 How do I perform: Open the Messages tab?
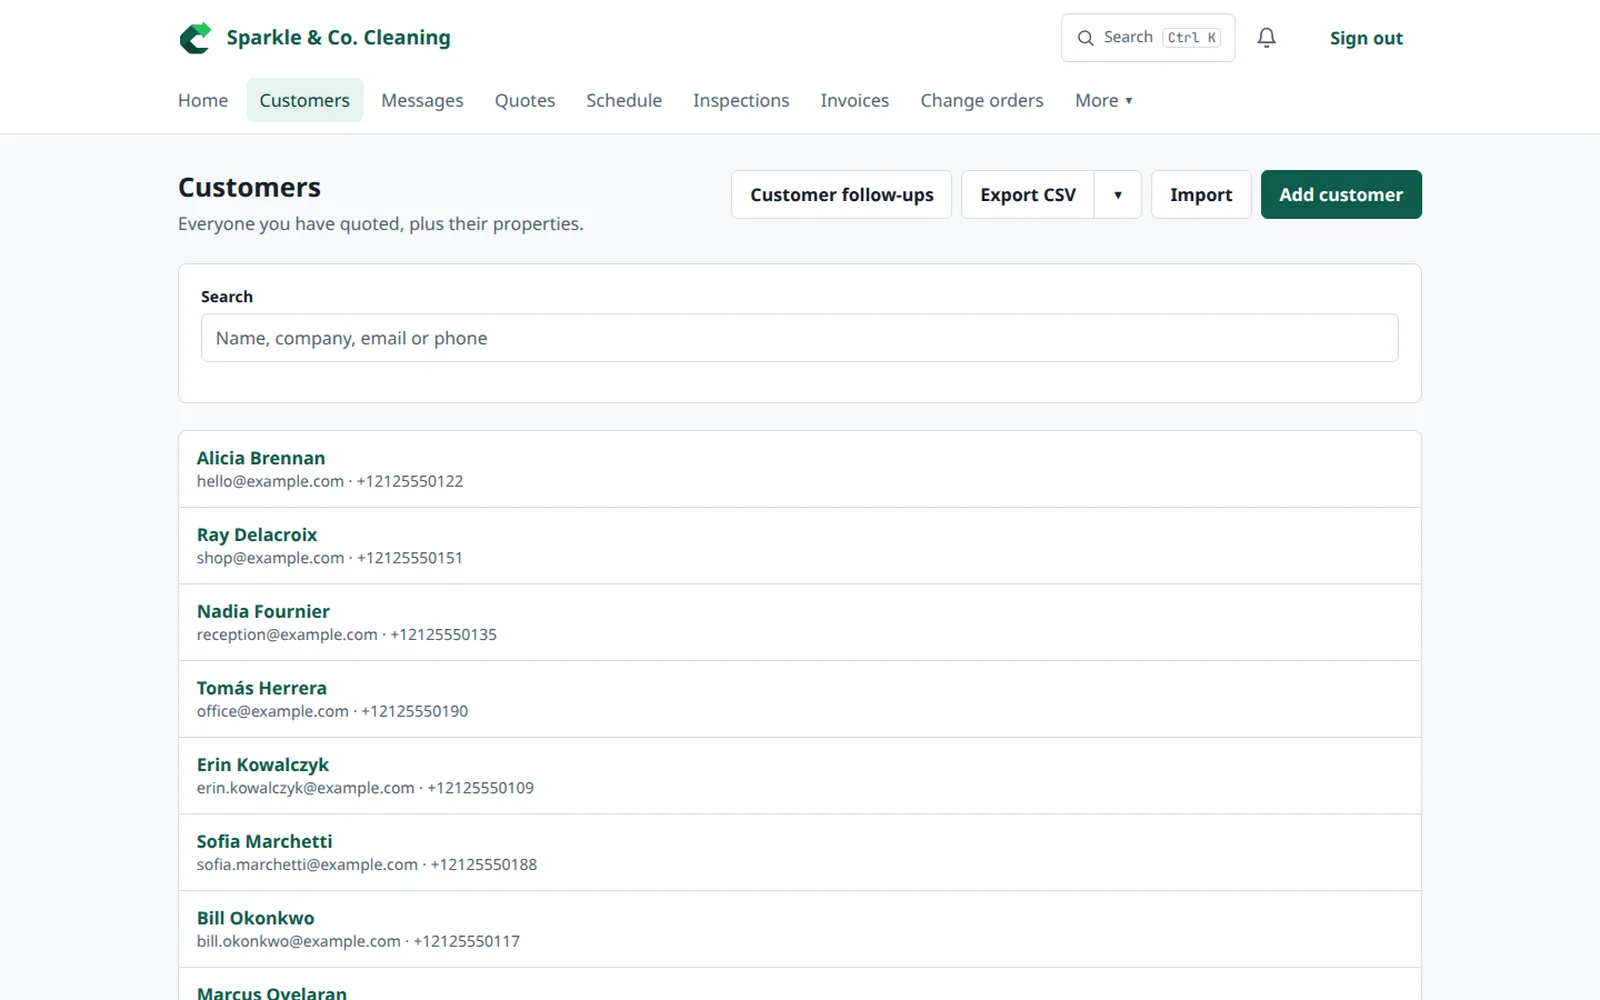[422, 101]
